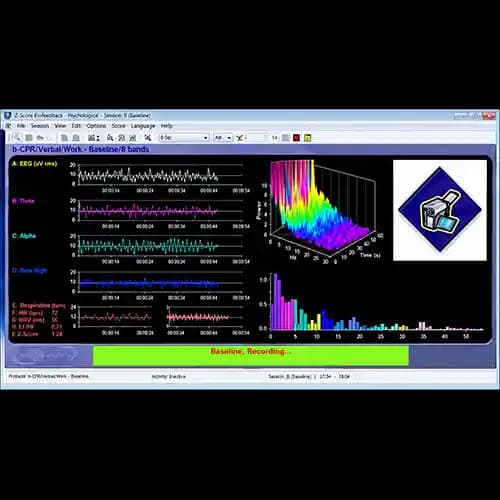The image size is (500, 500).
Task: Open the 8 Sec time-span dropdown
Action: click(x=184, y=138)
